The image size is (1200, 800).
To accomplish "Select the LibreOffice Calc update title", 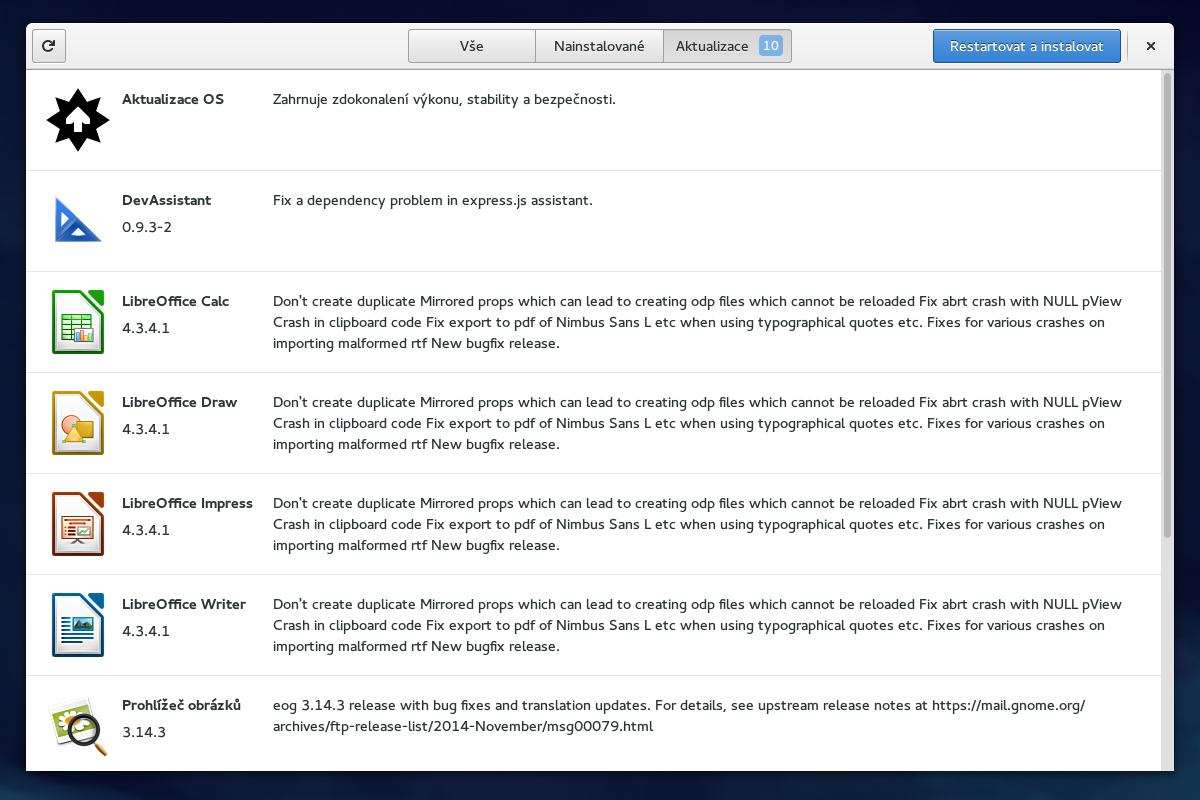I will tap(176, 301).
